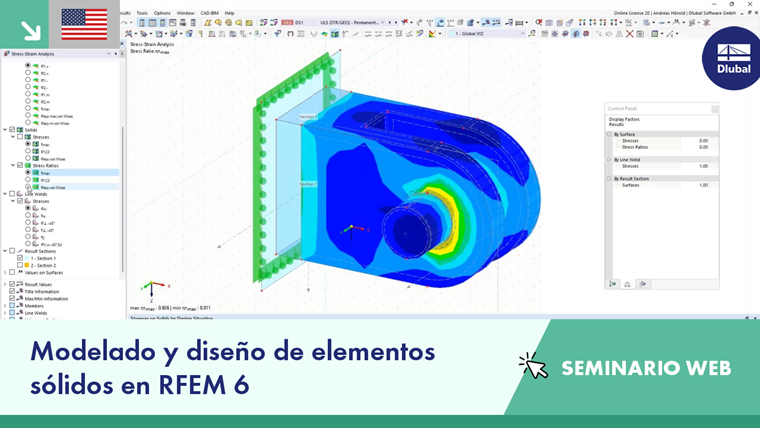Expand the Members node
Image resolution: width=760 pixels, height=428 pixels.
click(5, 306)
